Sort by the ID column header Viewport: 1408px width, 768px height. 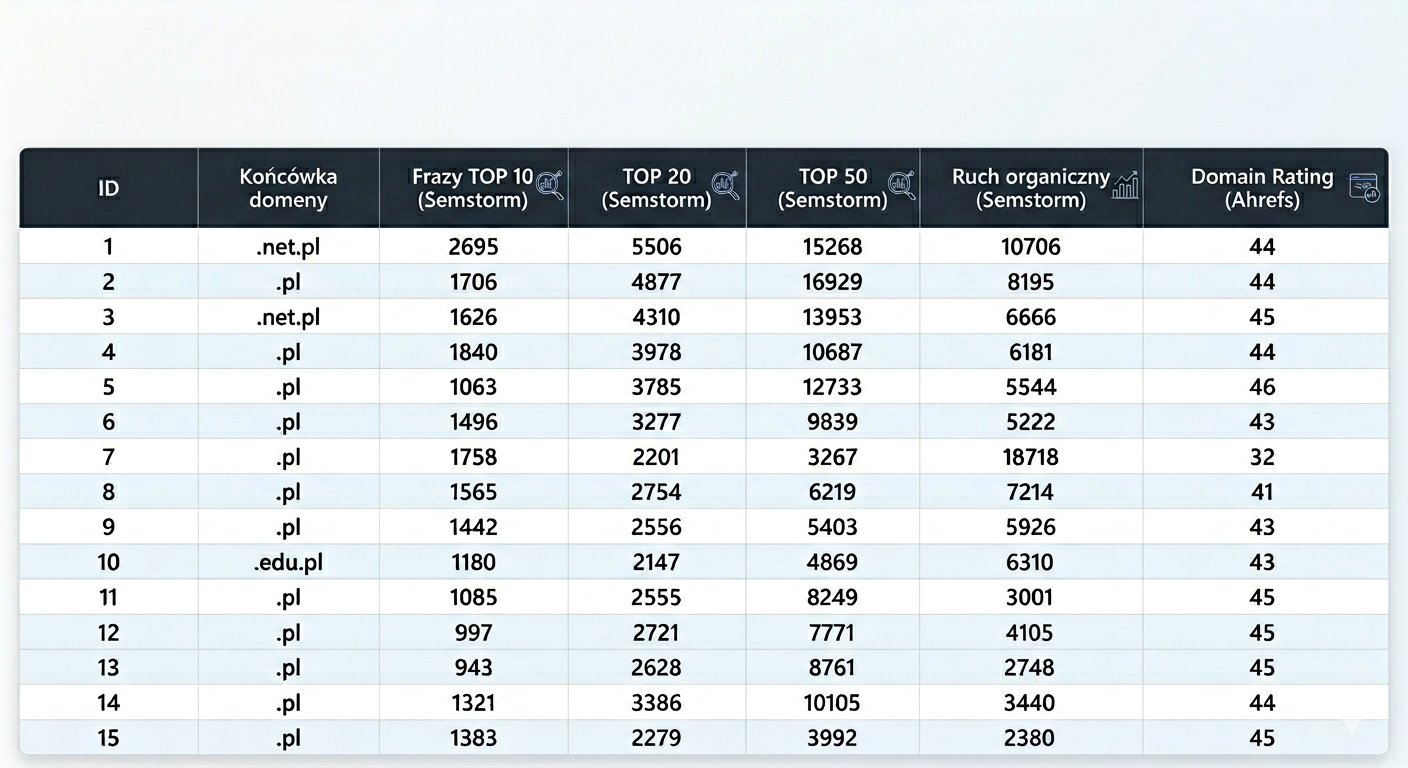108,188
